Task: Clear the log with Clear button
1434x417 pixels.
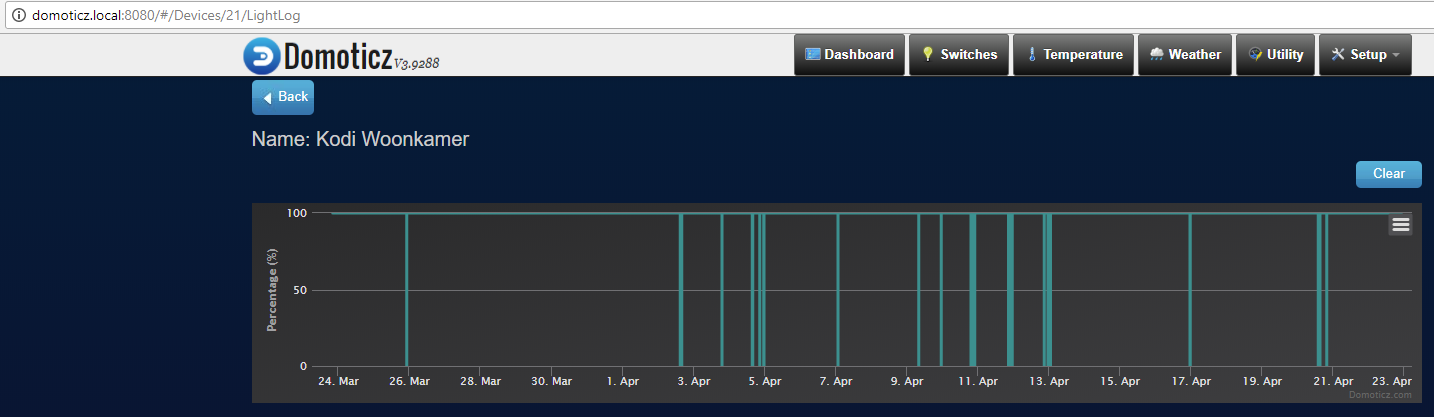Action: click(x=1388, y=173)
